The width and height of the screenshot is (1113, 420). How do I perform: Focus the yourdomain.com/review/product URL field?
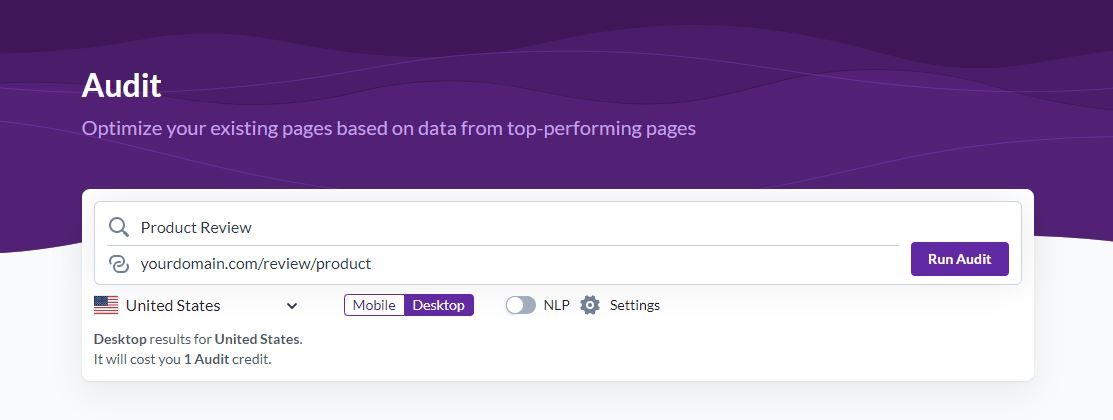518,264
